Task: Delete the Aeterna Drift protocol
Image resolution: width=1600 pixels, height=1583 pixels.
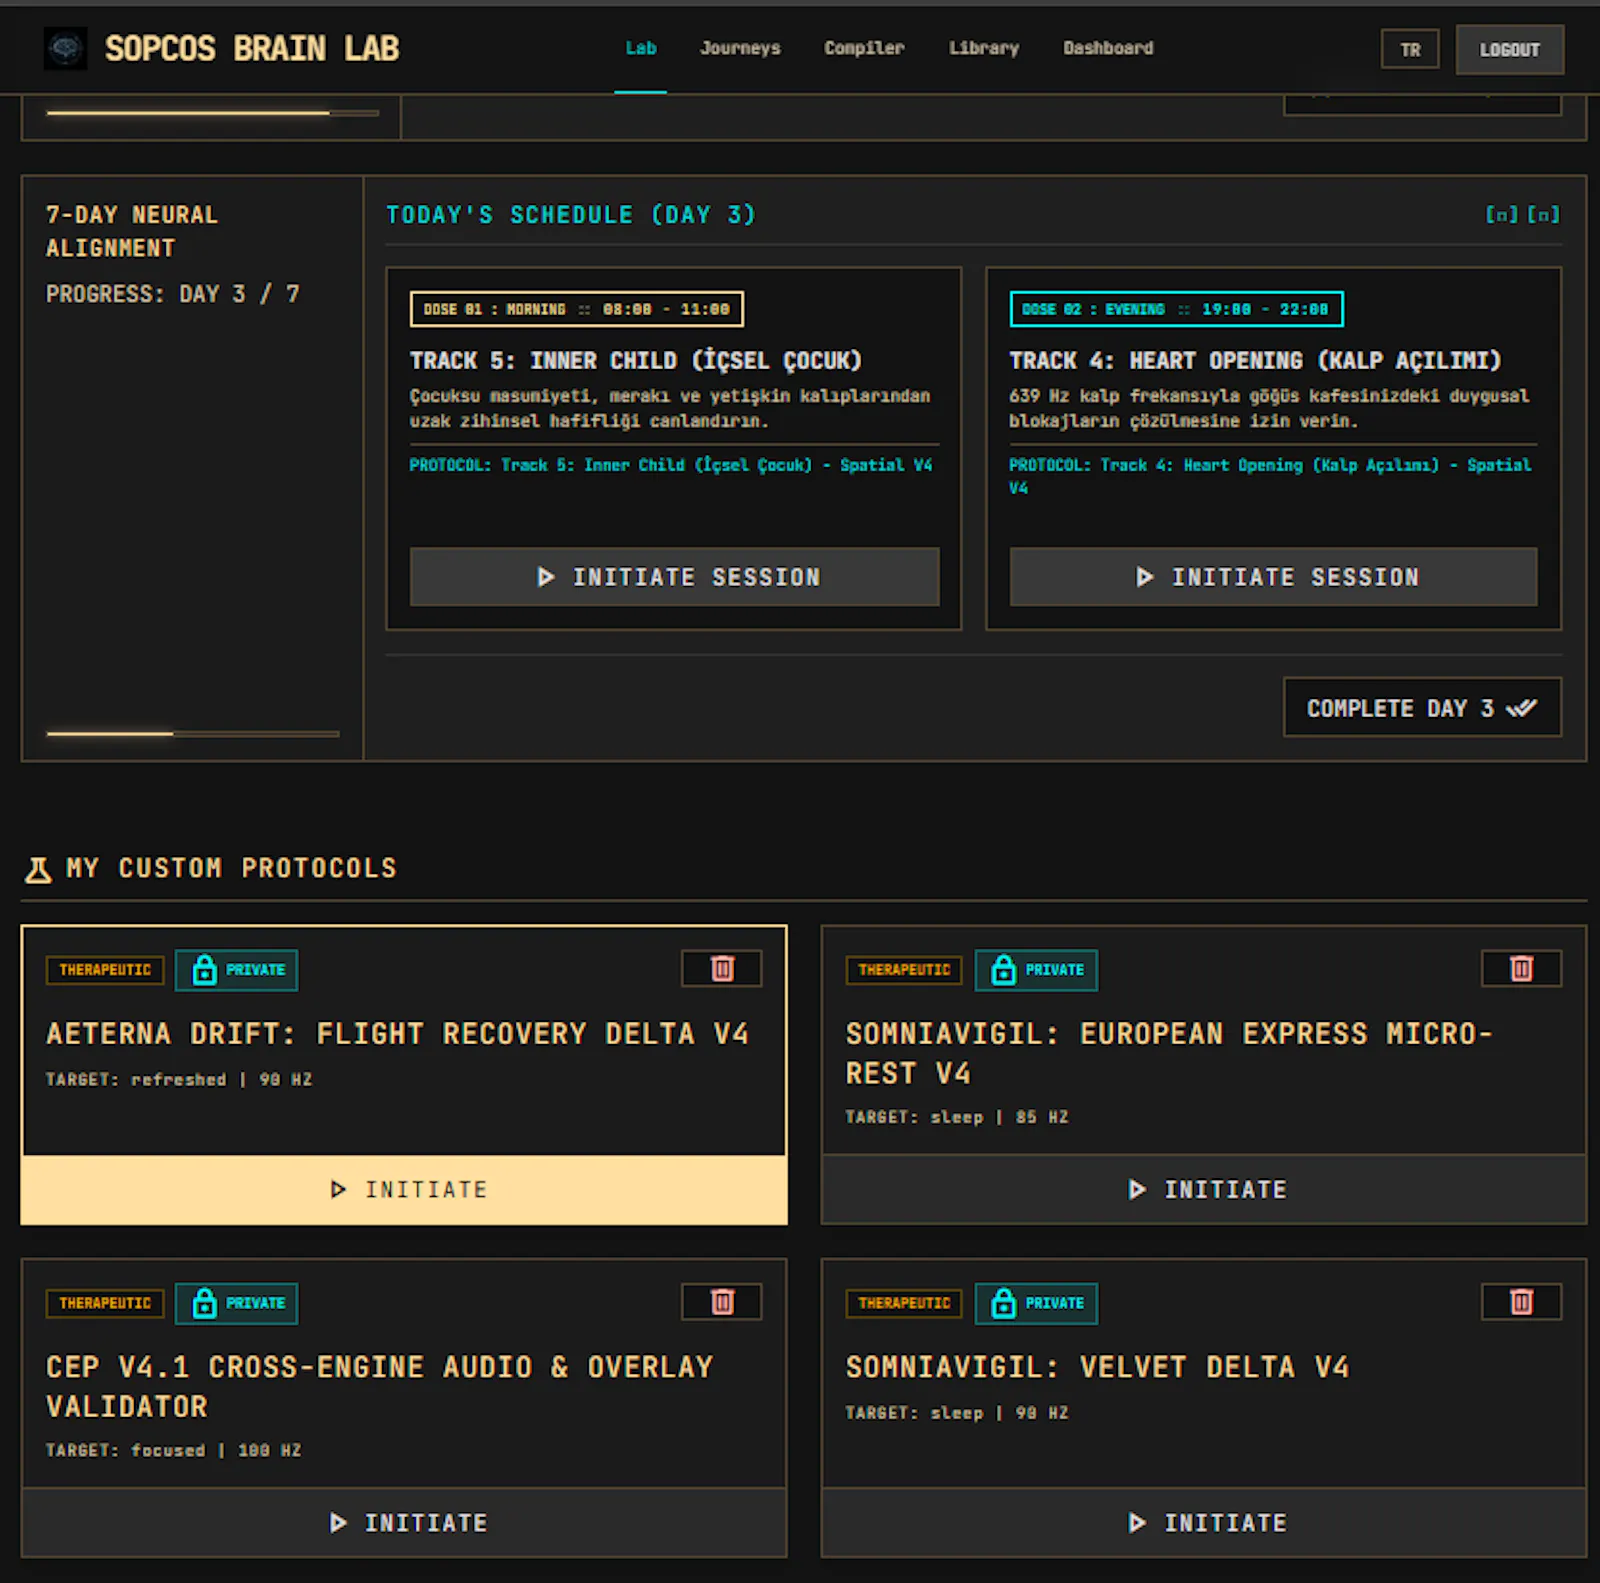Action: (x=722, y=968)
